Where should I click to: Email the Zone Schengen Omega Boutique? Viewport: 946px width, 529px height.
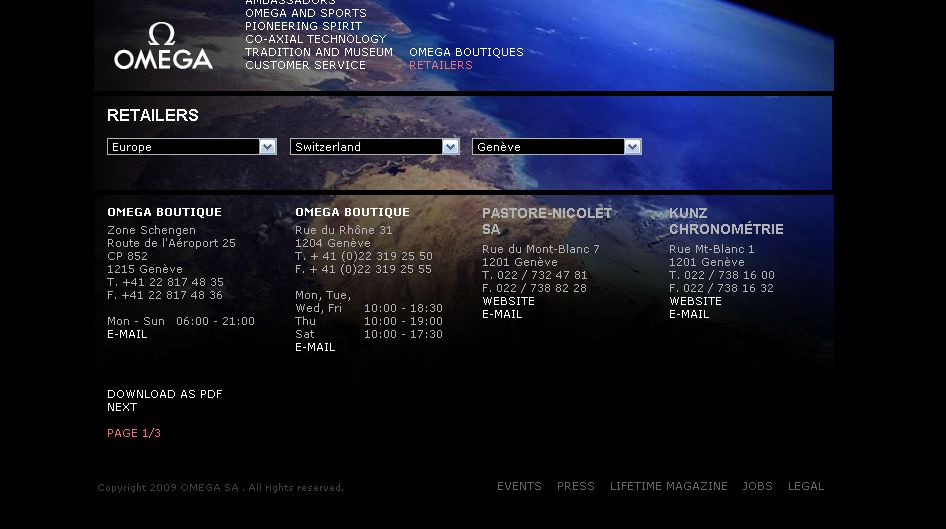coord(127,334)
